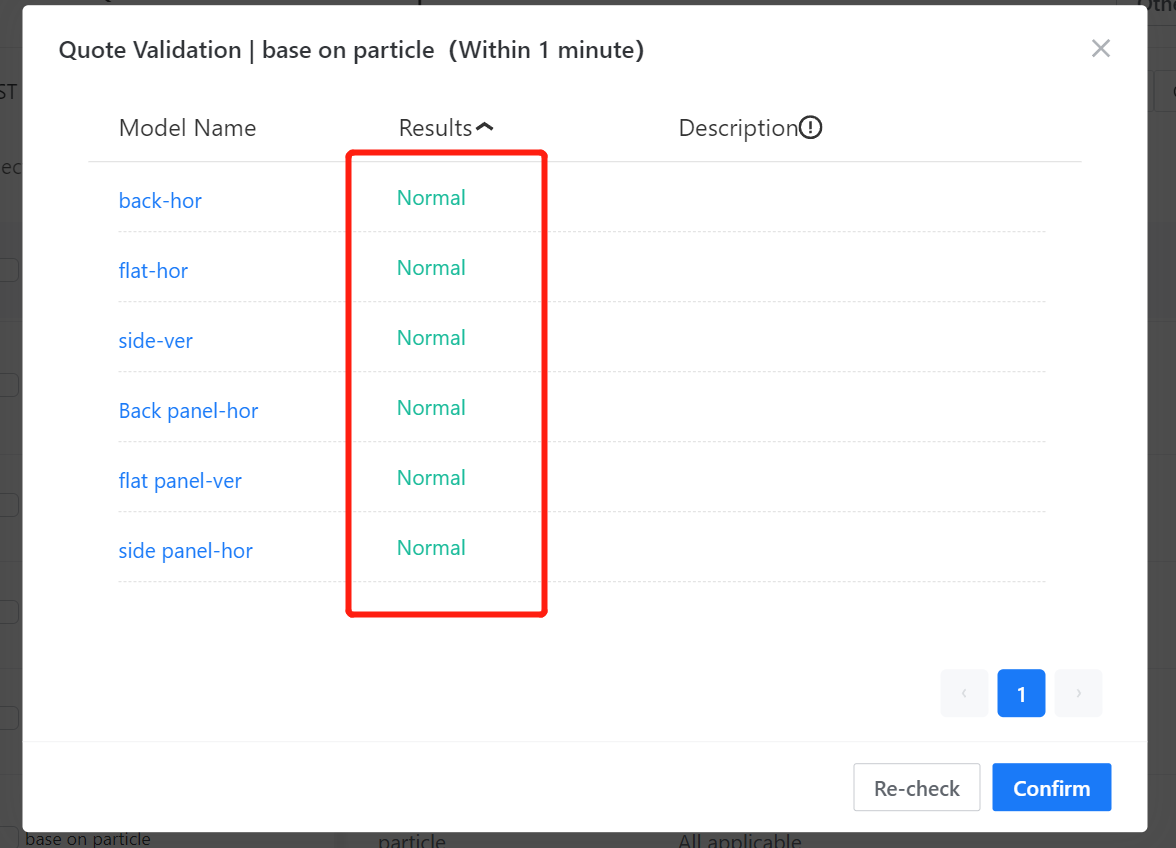This screenshot has height=848, width=1176.
Task: Select page 1 in pagination
Action: pos(1021,693)
